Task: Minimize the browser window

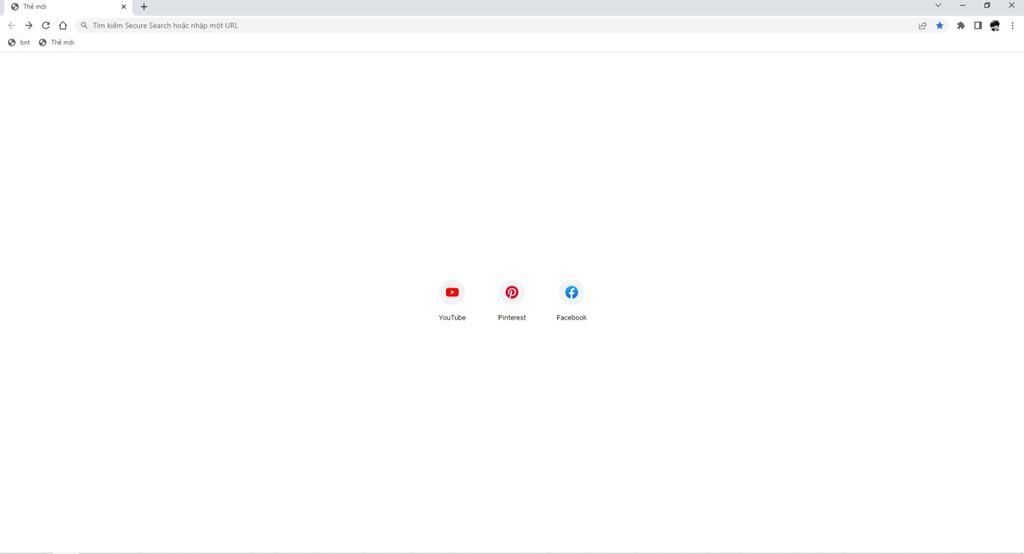Action: click(x=963, y=5)
